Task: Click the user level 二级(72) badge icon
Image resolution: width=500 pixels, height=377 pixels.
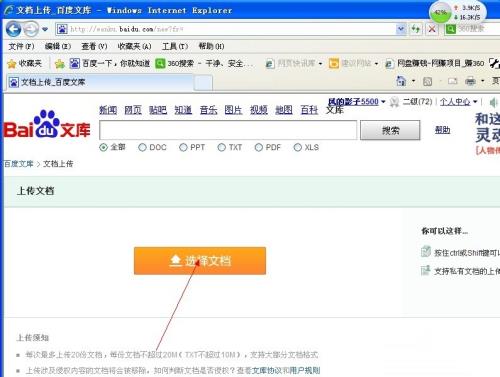Action: click(394, 102)
